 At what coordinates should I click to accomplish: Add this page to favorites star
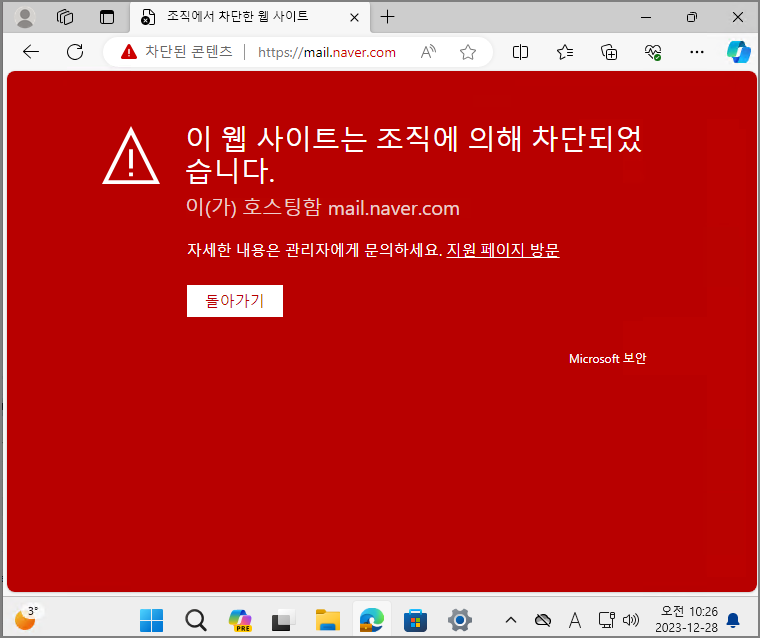click(468, 52)
